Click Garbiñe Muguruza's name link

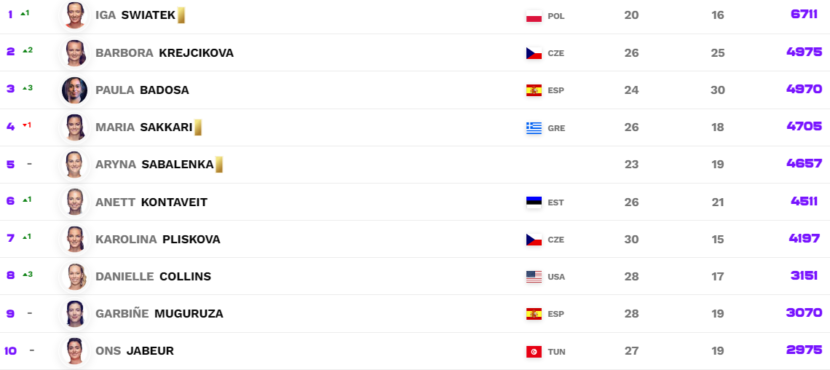(x=159, y=314)
